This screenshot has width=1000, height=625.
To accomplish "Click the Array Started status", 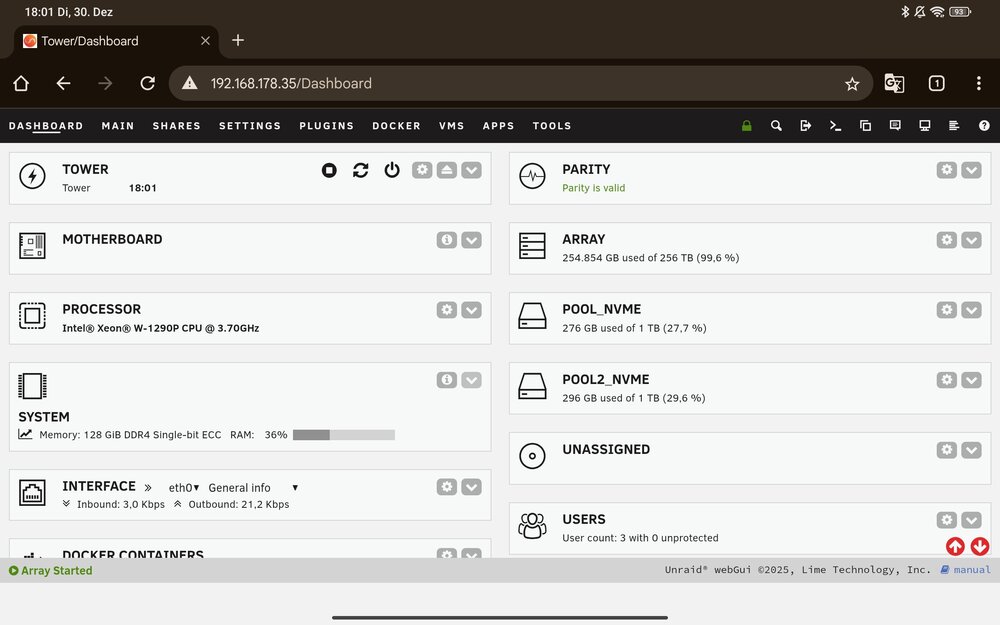I will pos(50,571).
